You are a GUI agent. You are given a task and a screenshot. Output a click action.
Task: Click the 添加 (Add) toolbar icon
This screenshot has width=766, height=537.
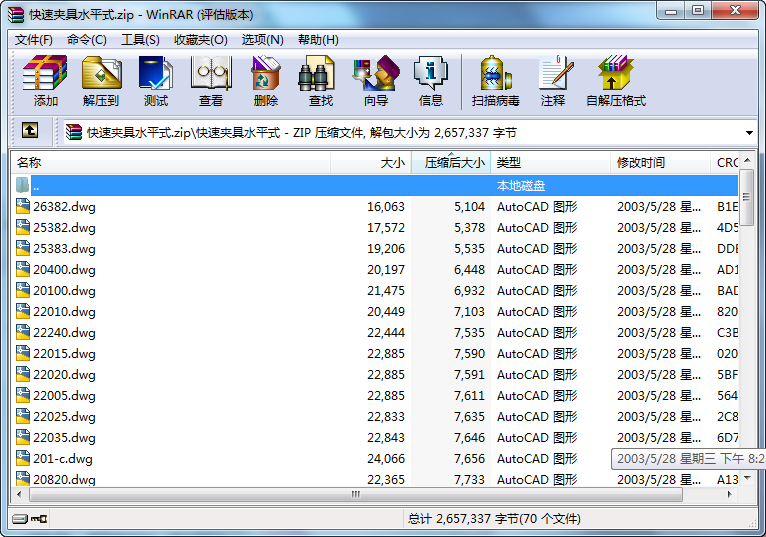tap(45, 81)
